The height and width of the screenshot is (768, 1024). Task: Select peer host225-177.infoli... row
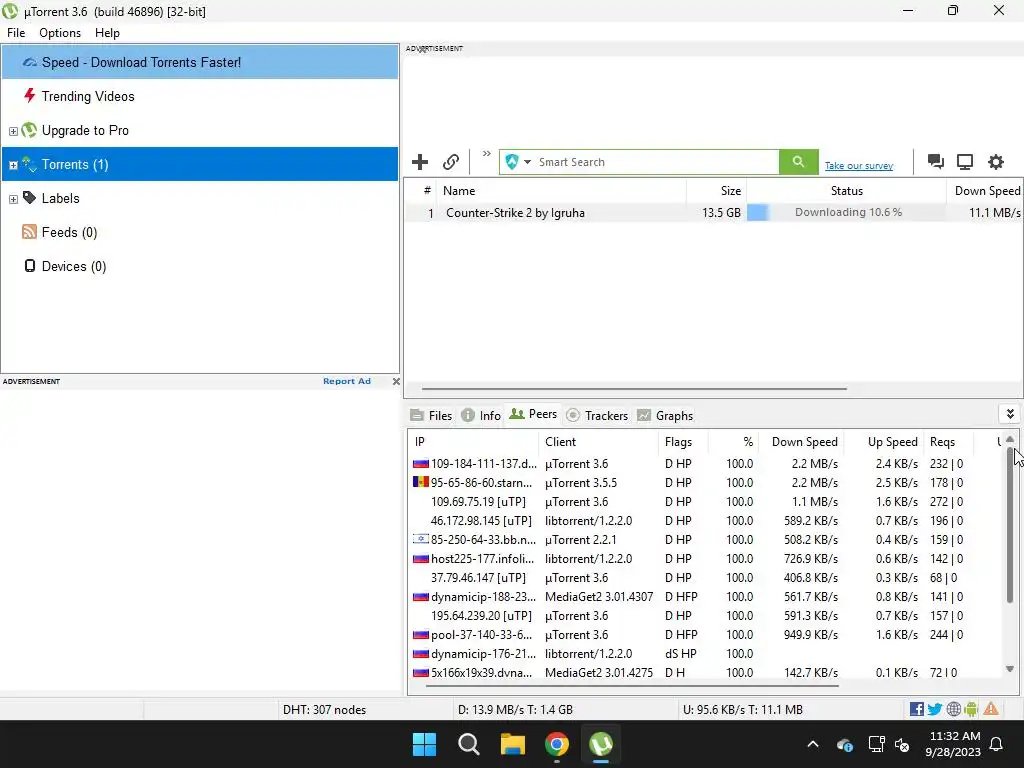[x=705, y=558]
